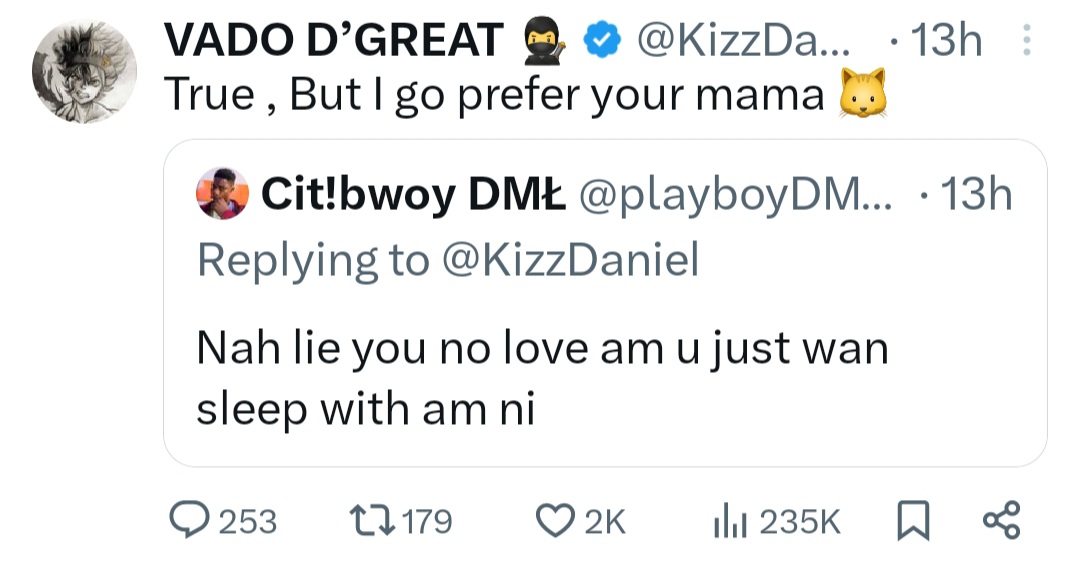Image resolution: width=1080 pixels, height=573 pixels.
Task: Open Cit!bwoy DMŁ's small avatar
Action: pyautogui.click(x=222, y=194)
